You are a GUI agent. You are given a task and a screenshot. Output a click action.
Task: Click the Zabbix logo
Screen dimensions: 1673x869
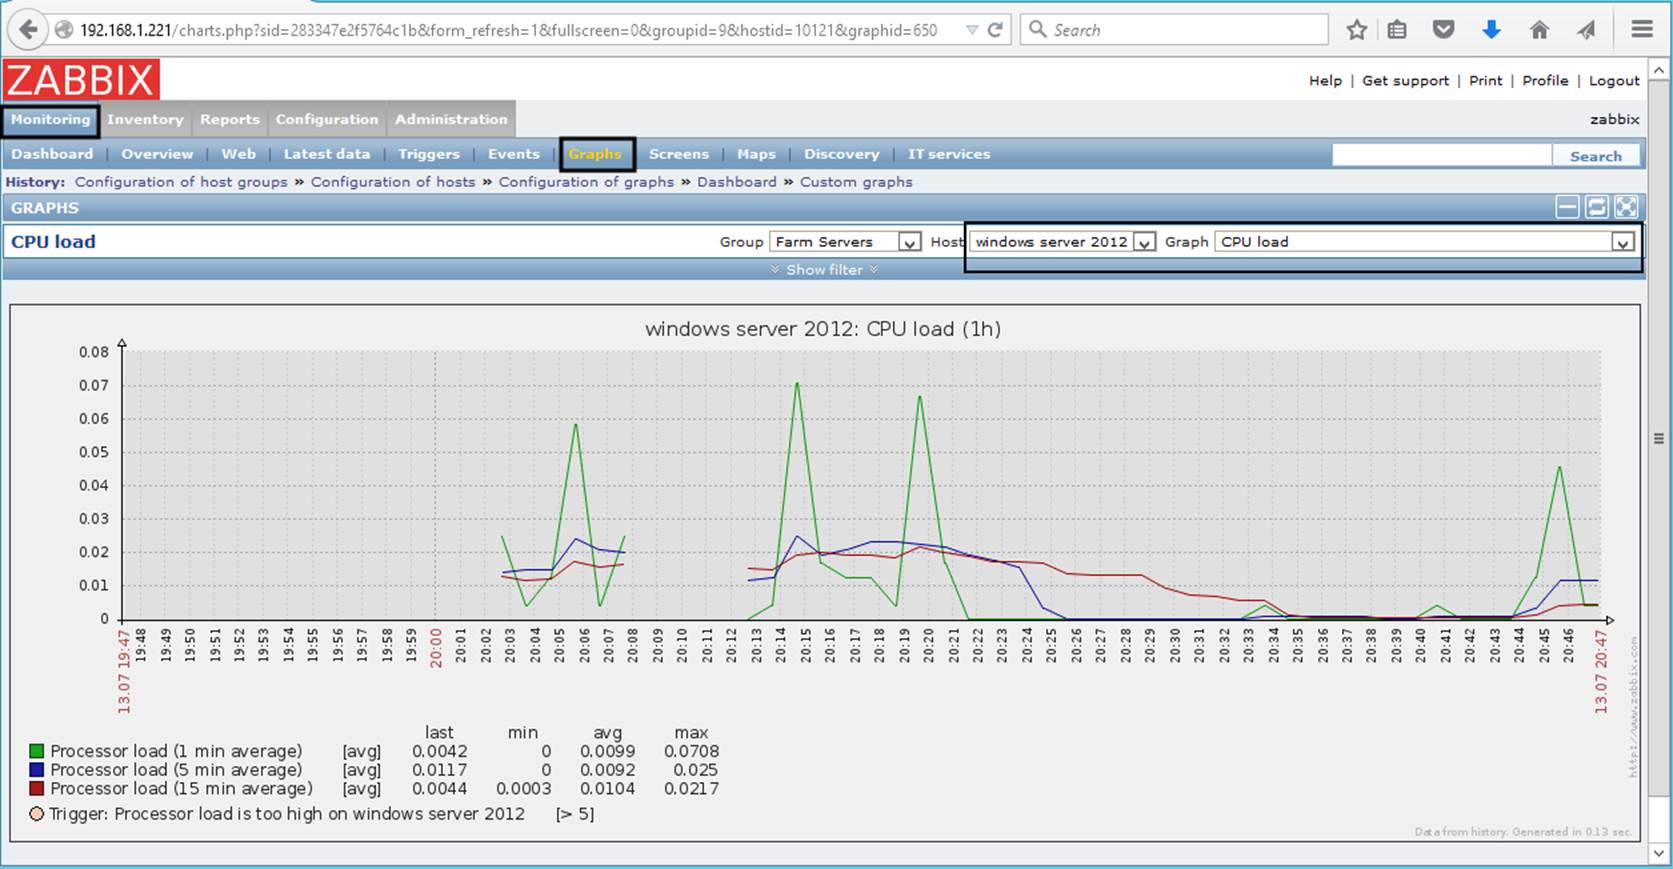pyautogui.click(x=81, y=80)
